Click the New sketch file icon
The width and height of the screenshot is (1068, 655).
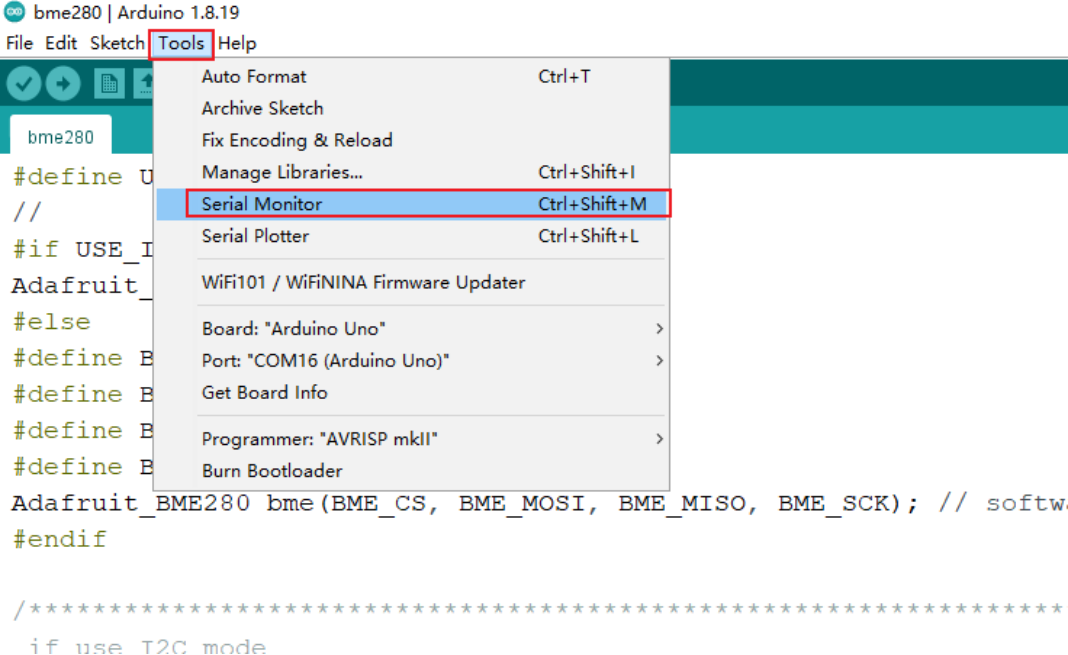[x=108, y=84]
